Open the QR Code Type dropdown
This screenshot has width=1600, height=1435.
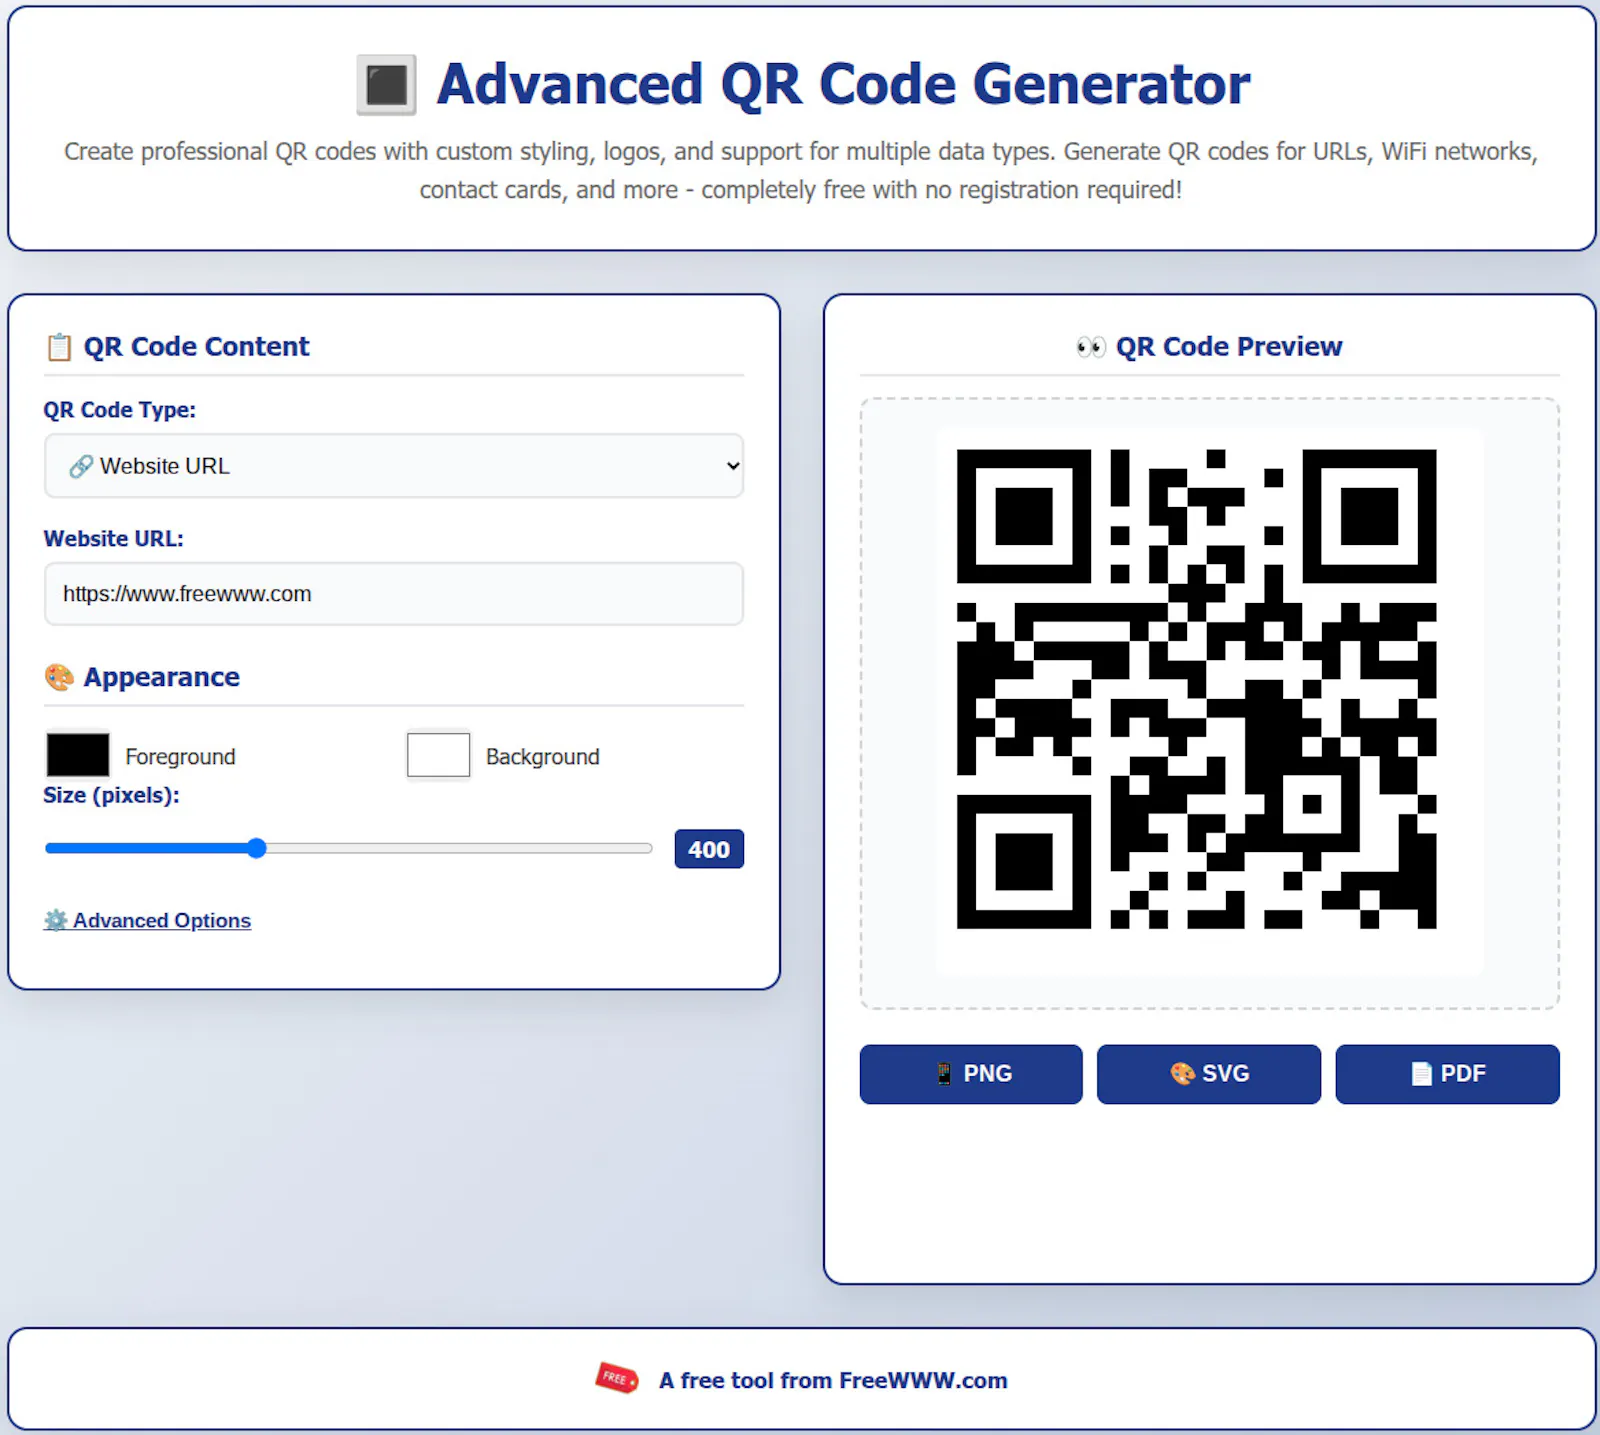pyautogui.click(x=393, y=466)
